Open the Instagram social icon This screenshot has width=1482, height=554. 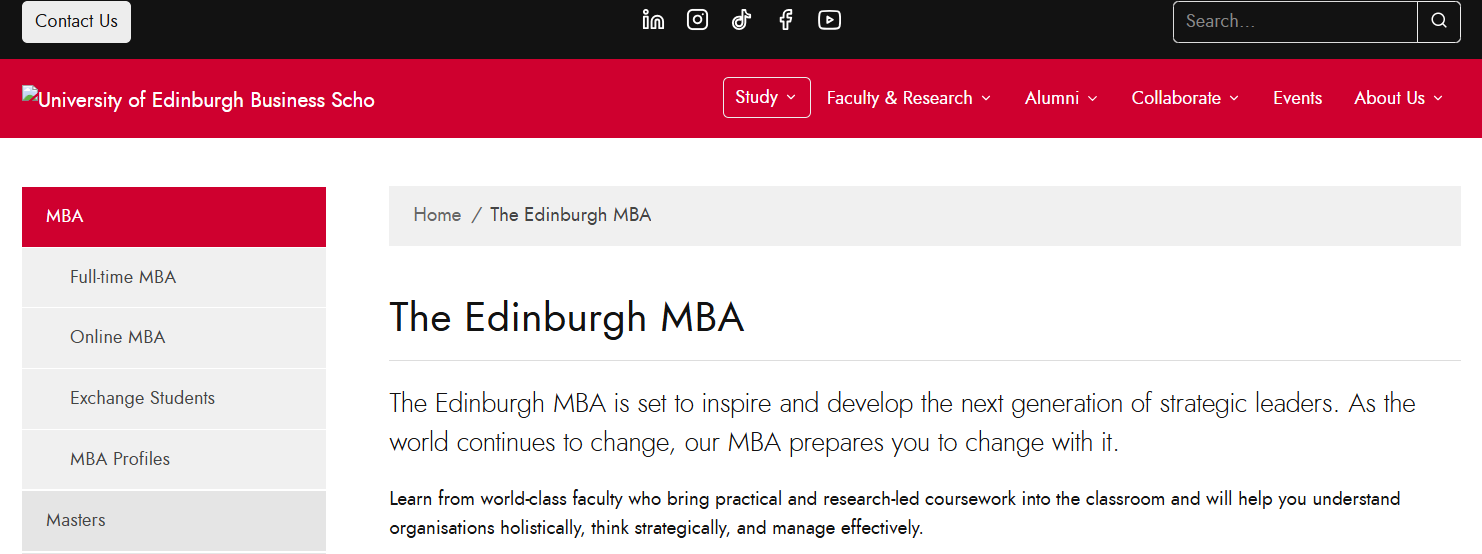[697, 20]
